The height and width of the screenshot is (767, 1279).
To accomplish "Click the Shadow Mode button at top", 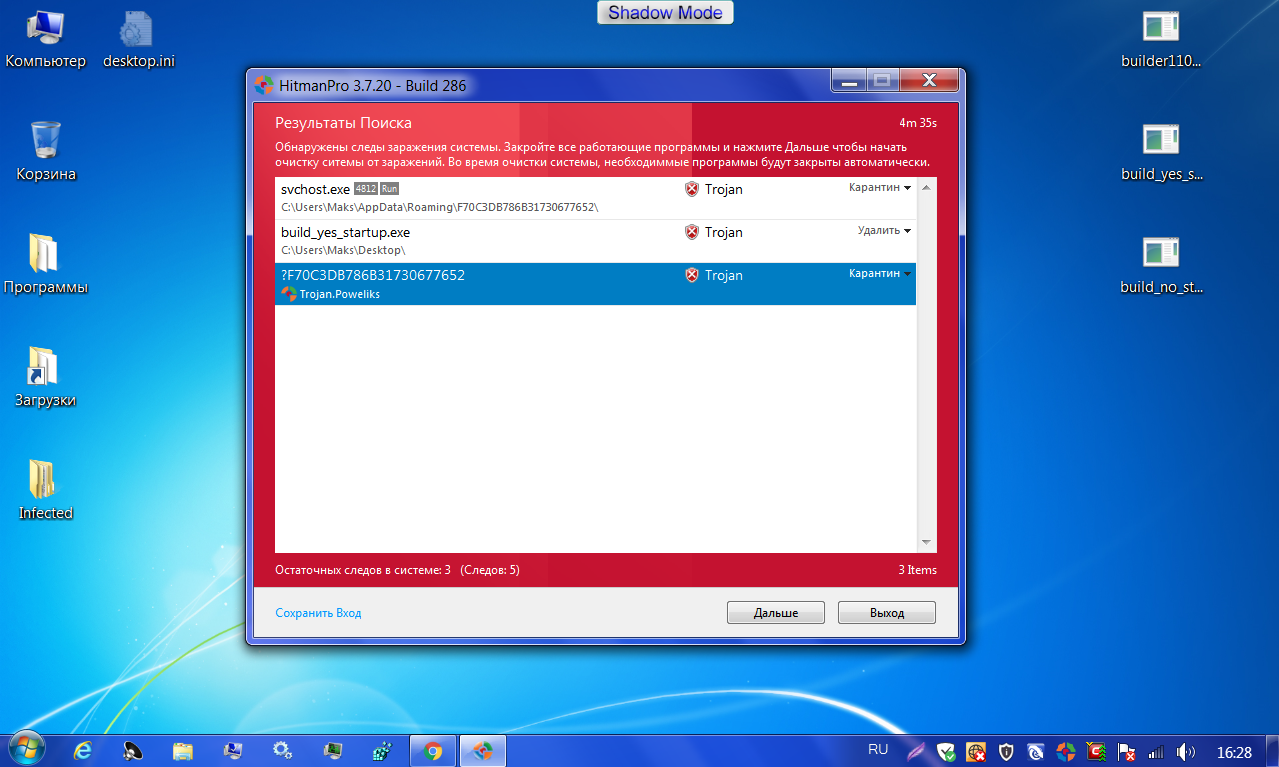I will [x=666, y=13].
